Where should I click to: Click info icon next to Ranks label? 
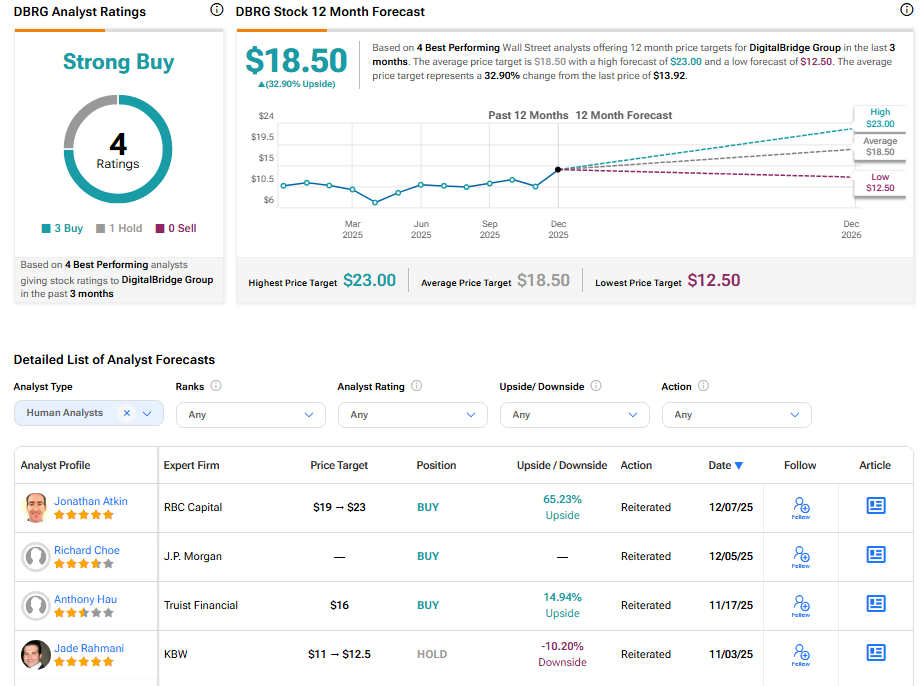pos(216,386)
